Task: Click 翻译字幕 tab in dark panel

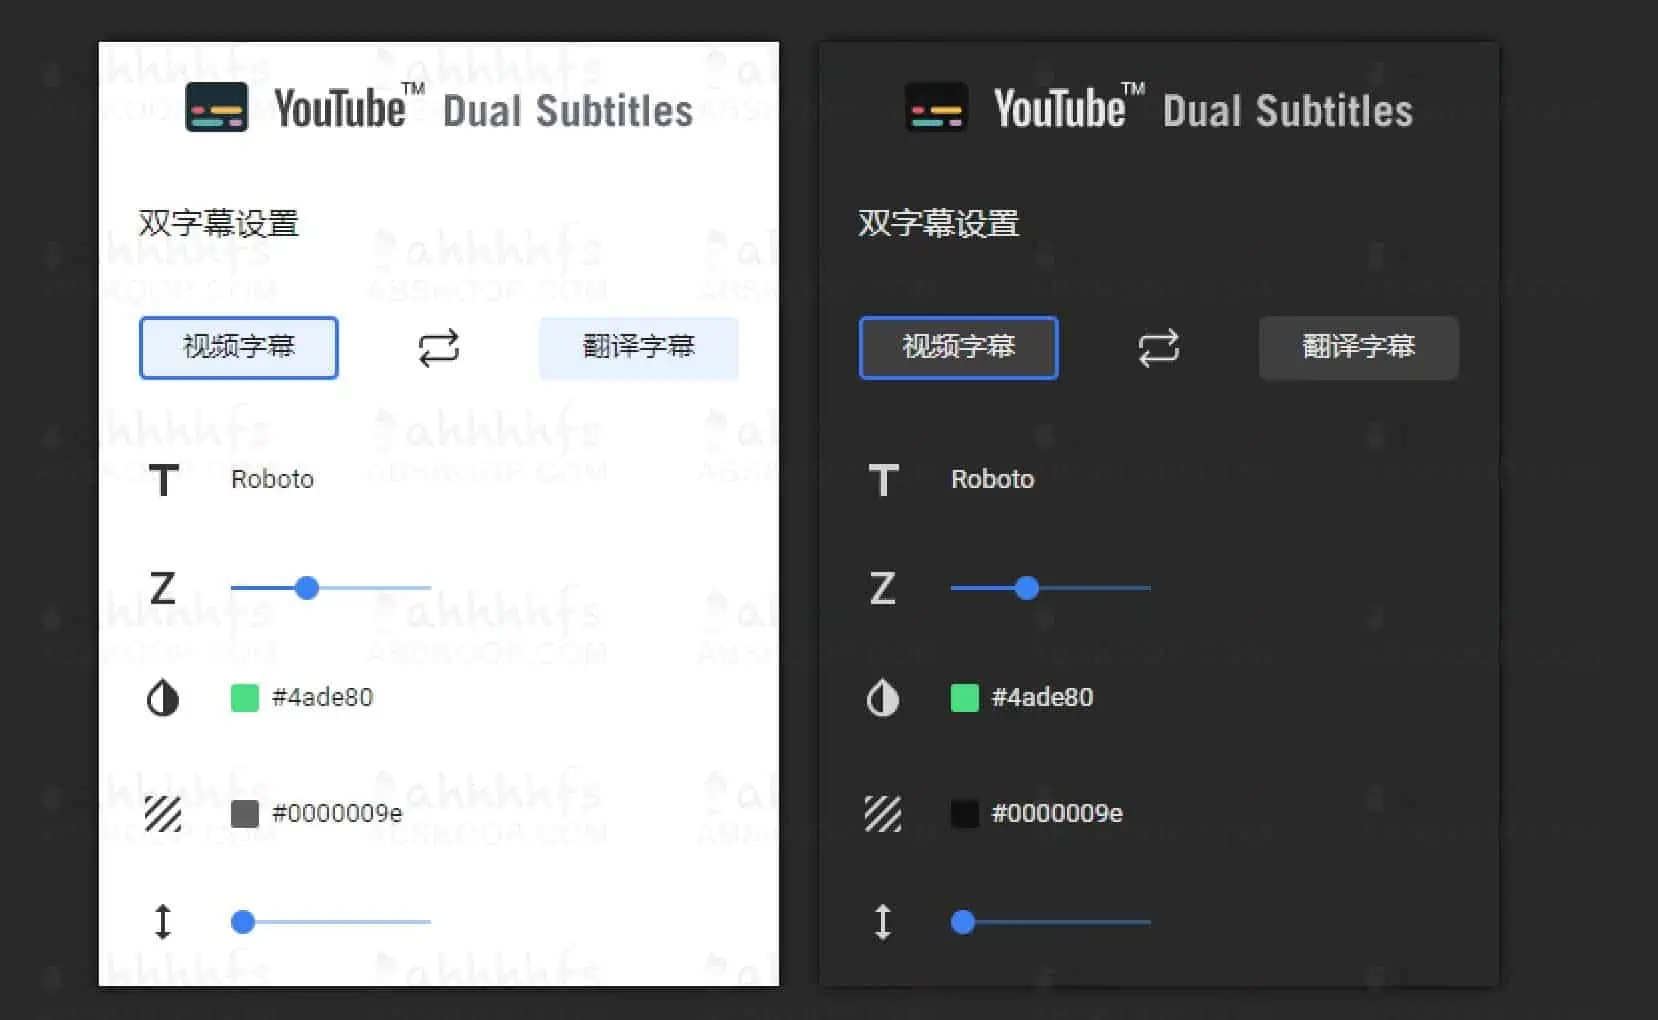Action: point(1358,348)
